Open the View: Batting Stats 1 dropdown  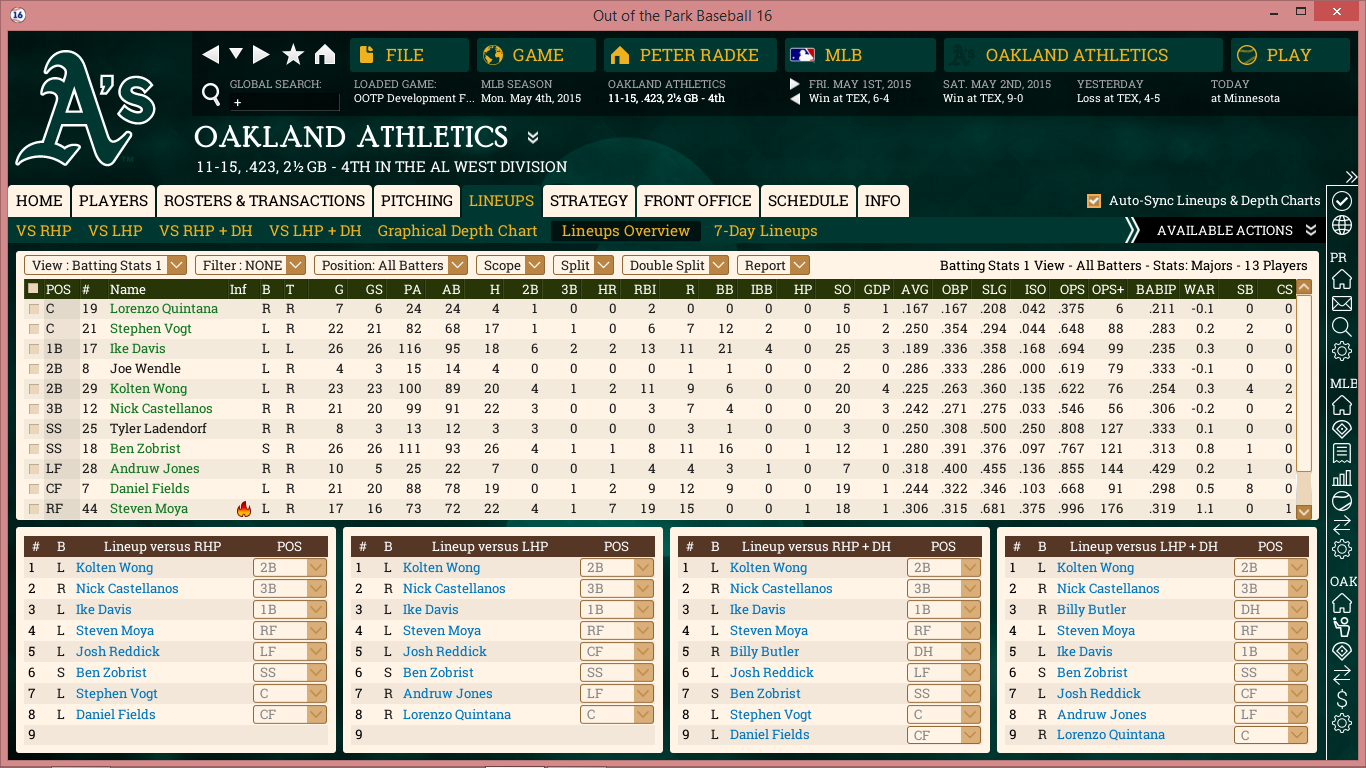[106, 265]
